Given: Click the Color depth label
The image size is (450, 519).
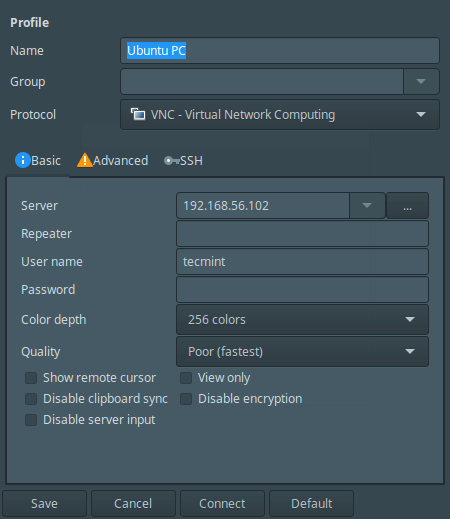Looking at the screenshot, I should pos(54,320).
